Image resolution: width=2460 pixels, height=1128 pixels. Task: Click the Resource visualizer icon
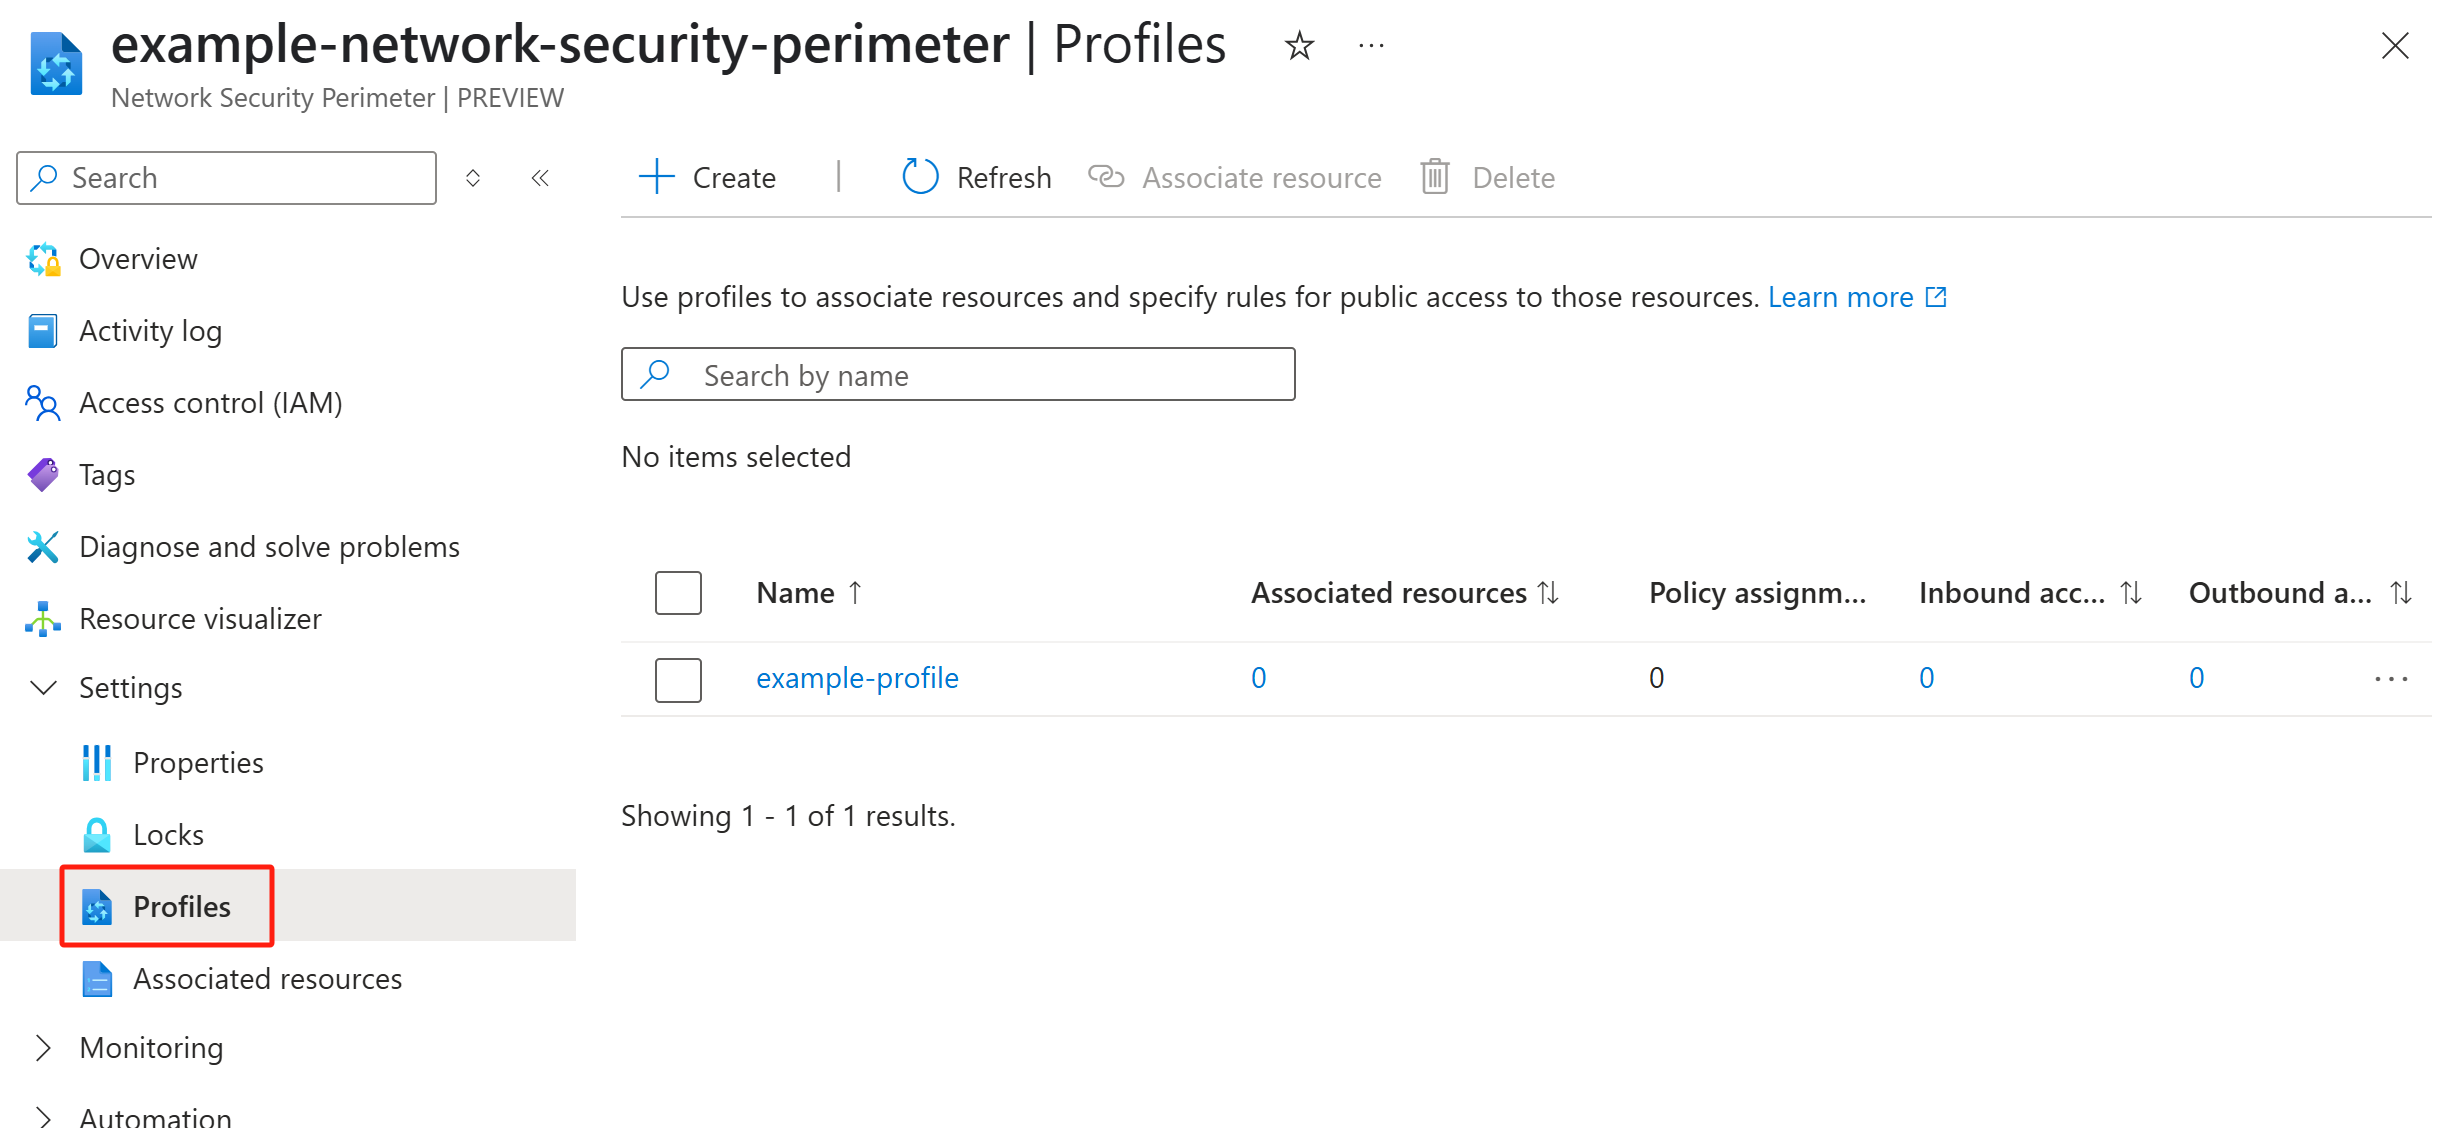pyautogui.click(x=43, y=619)
